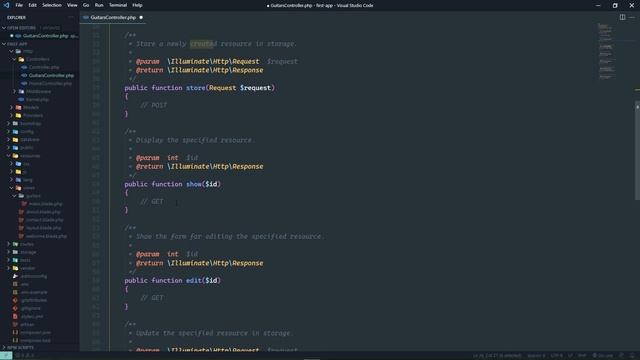The width and height of the screenshot is (640, 360).
Task: Click the bootstrap folder icon
Action: coord(16,123)
